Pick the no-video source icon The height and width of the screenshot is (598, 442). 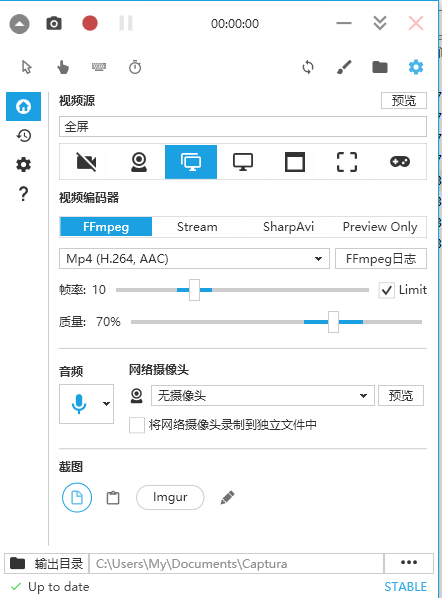click(87, 162)
